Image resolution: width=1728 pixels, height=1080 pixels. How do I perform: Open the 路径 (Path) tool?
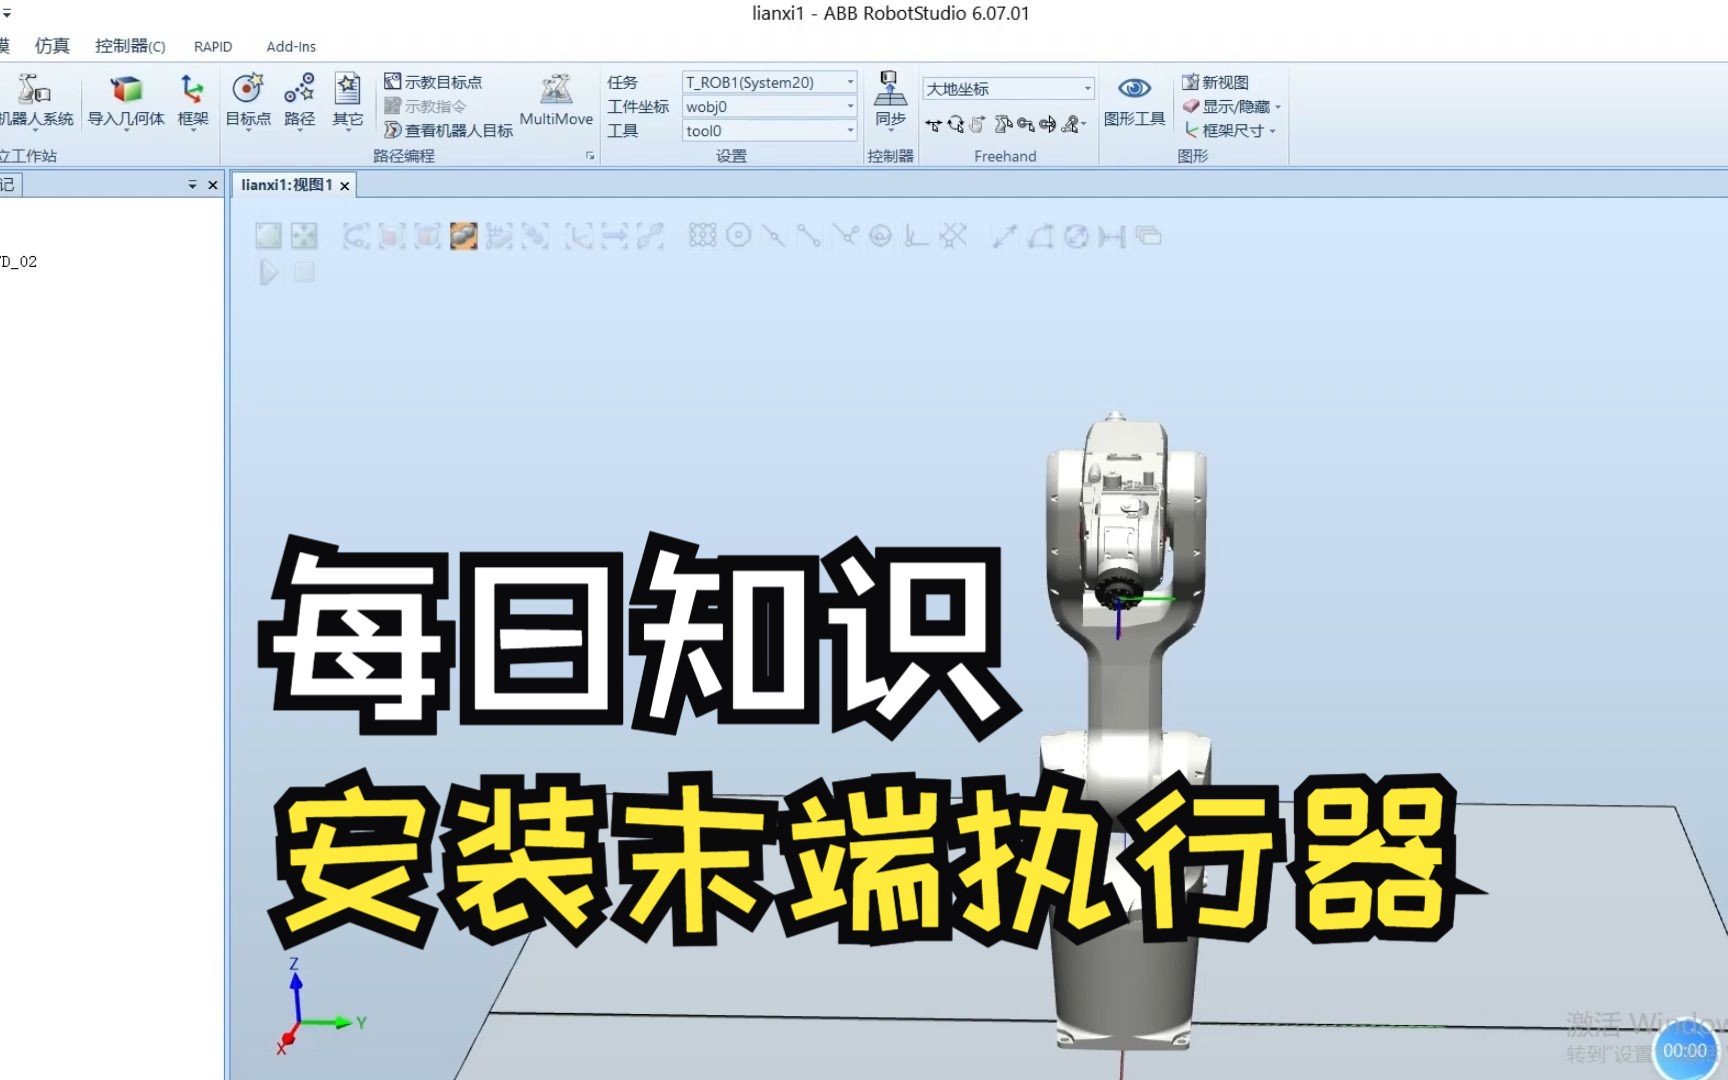click(x=299, y=100)
